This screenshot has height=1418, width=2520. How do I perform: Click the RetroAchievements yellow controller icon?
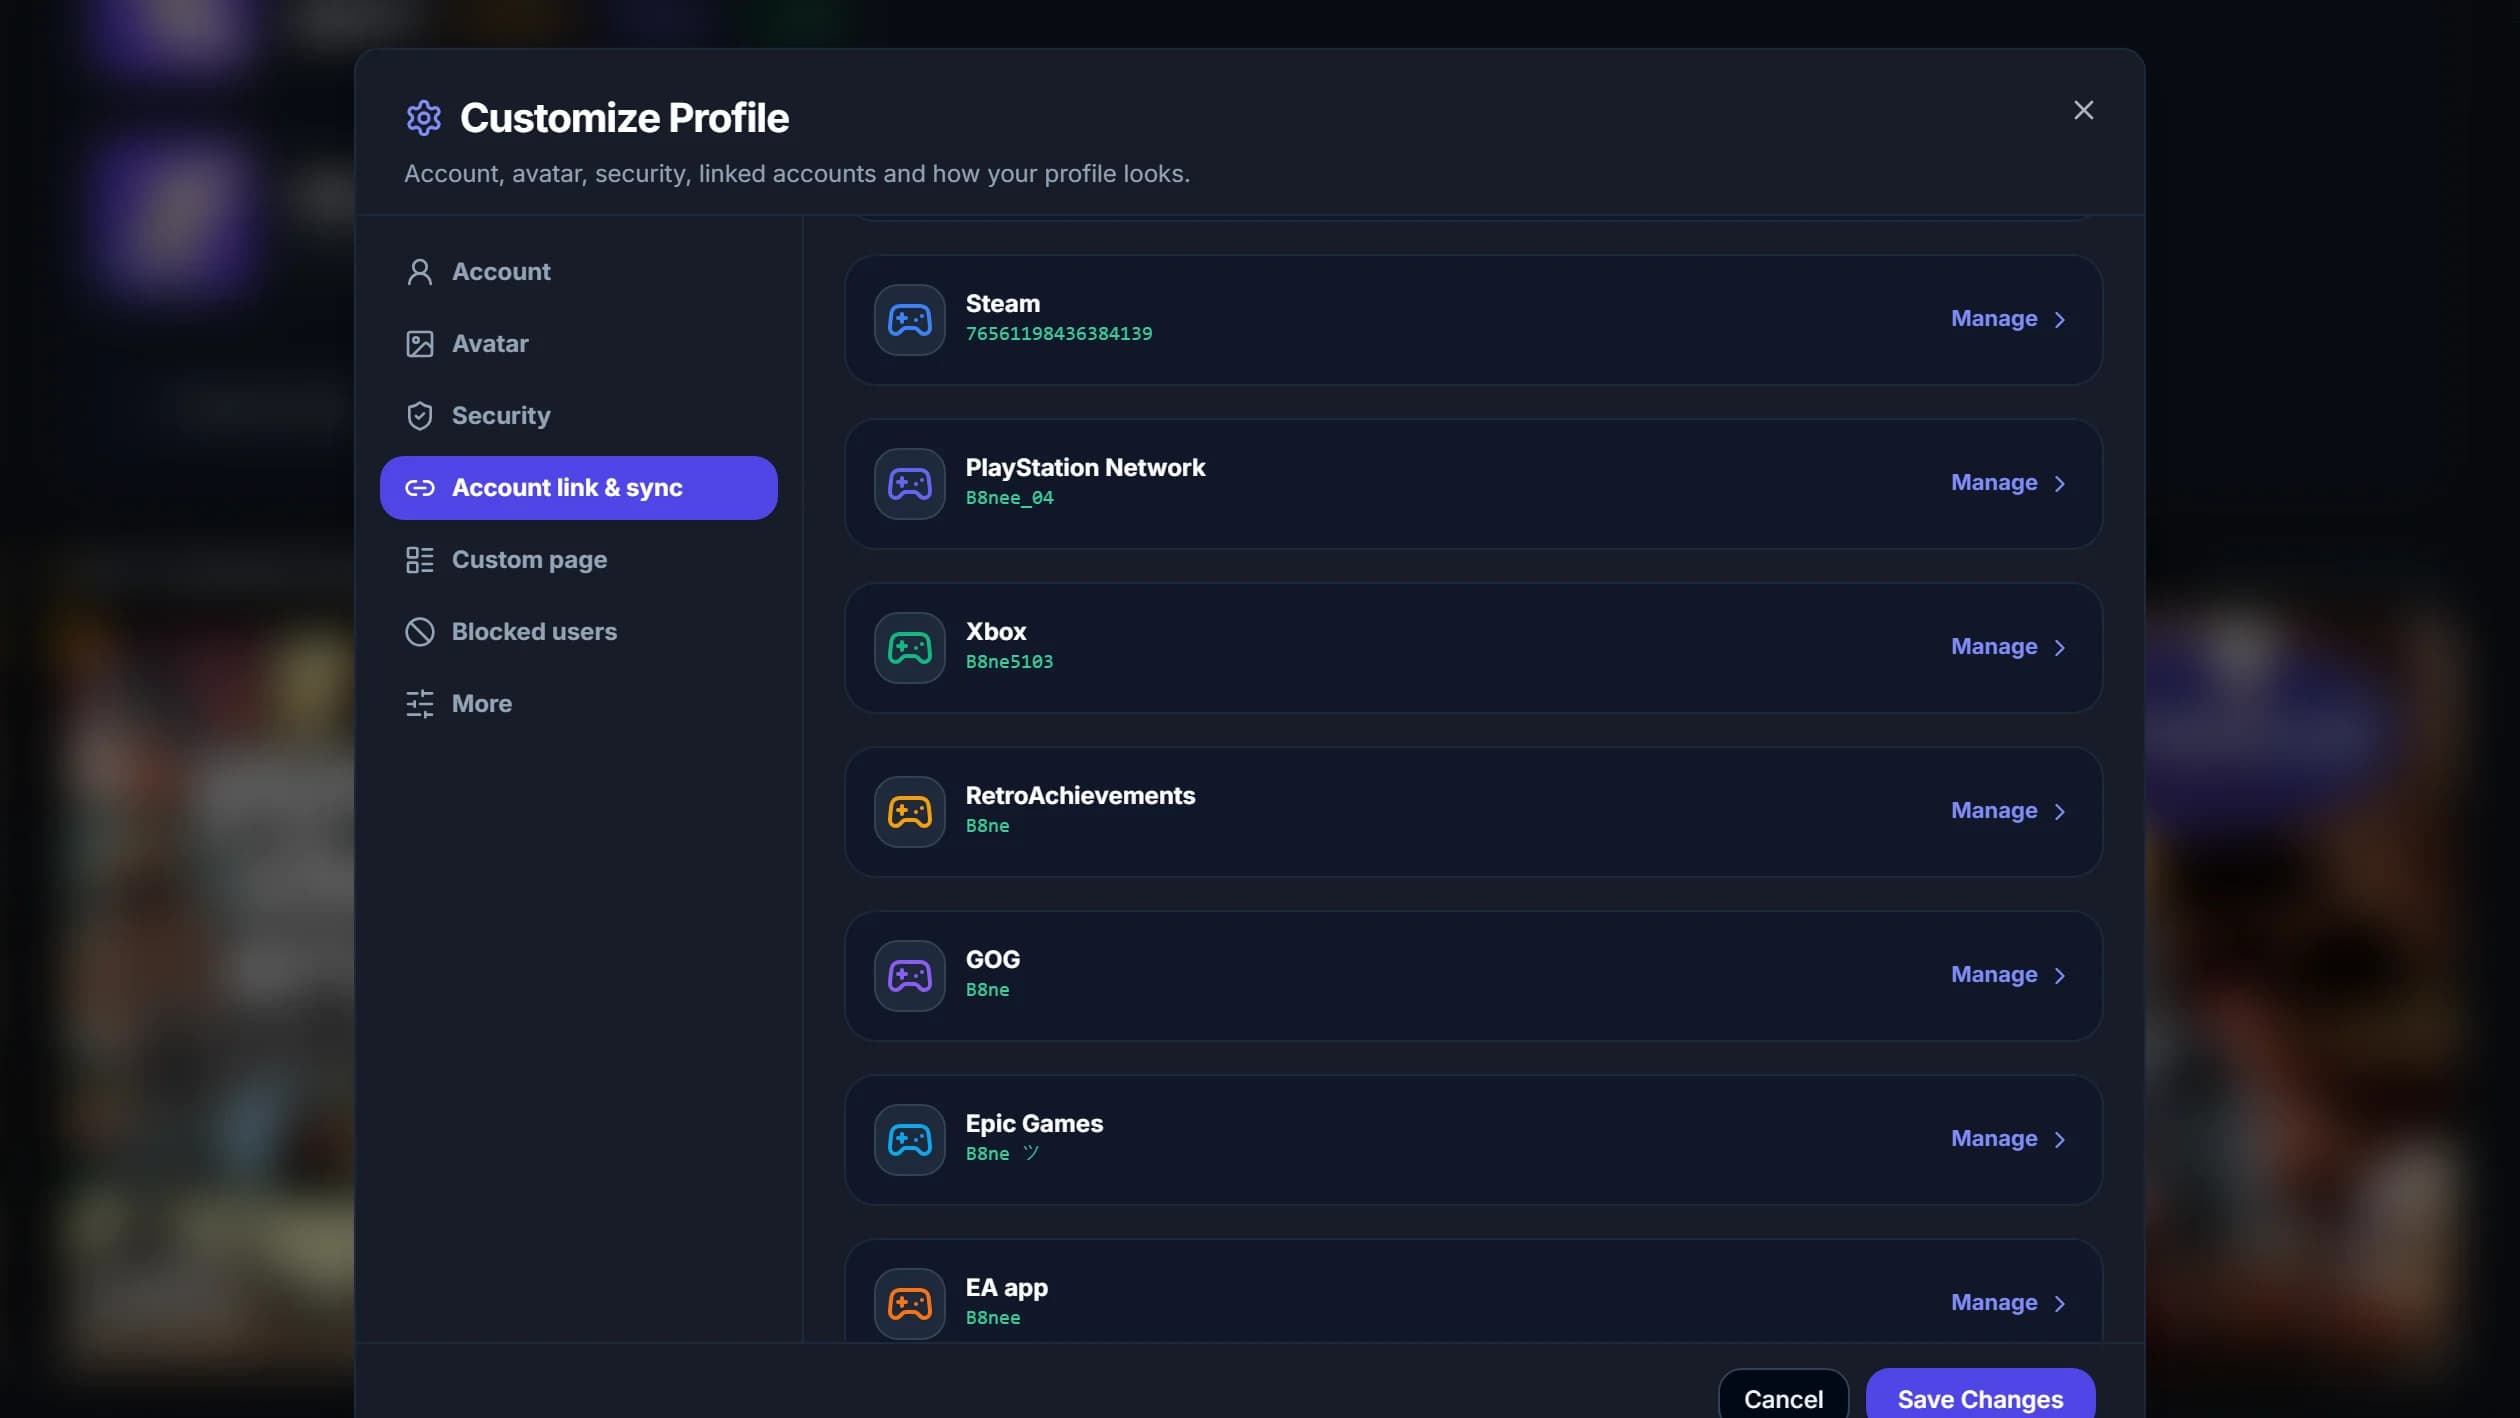click(x=909, y=812)
